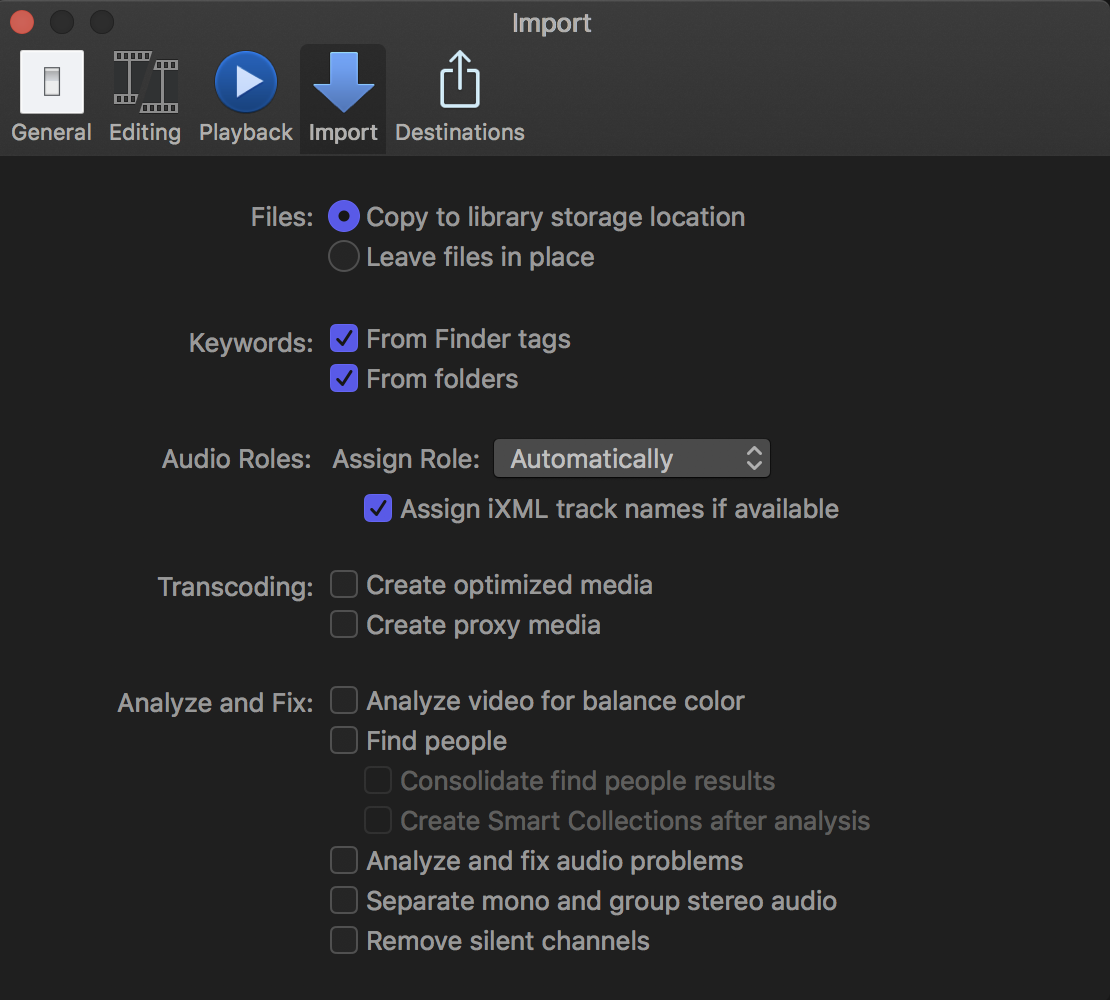Open the Destinations share icon
Viewport: 1110px width, 1000px height.
[460, 81]
